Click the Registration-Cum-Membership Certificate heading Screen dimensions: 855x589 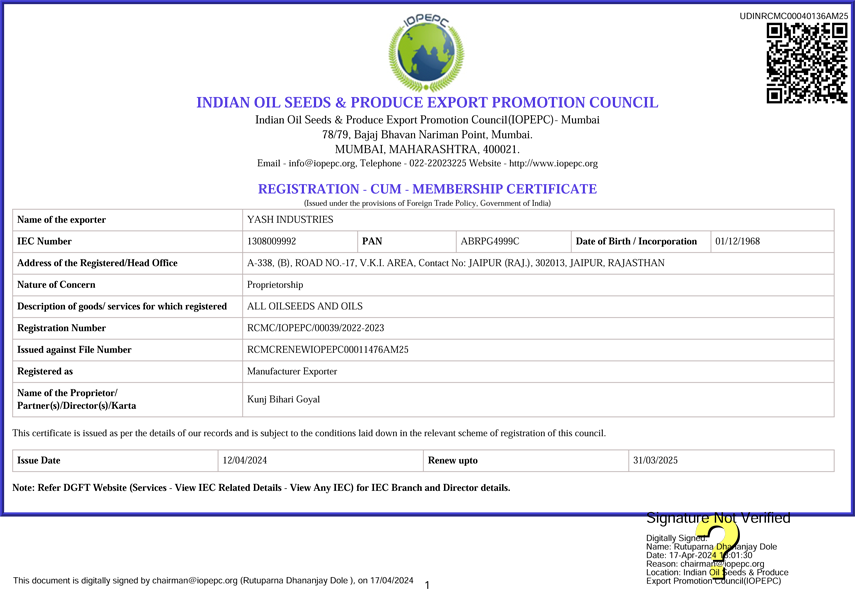(427, 189)
